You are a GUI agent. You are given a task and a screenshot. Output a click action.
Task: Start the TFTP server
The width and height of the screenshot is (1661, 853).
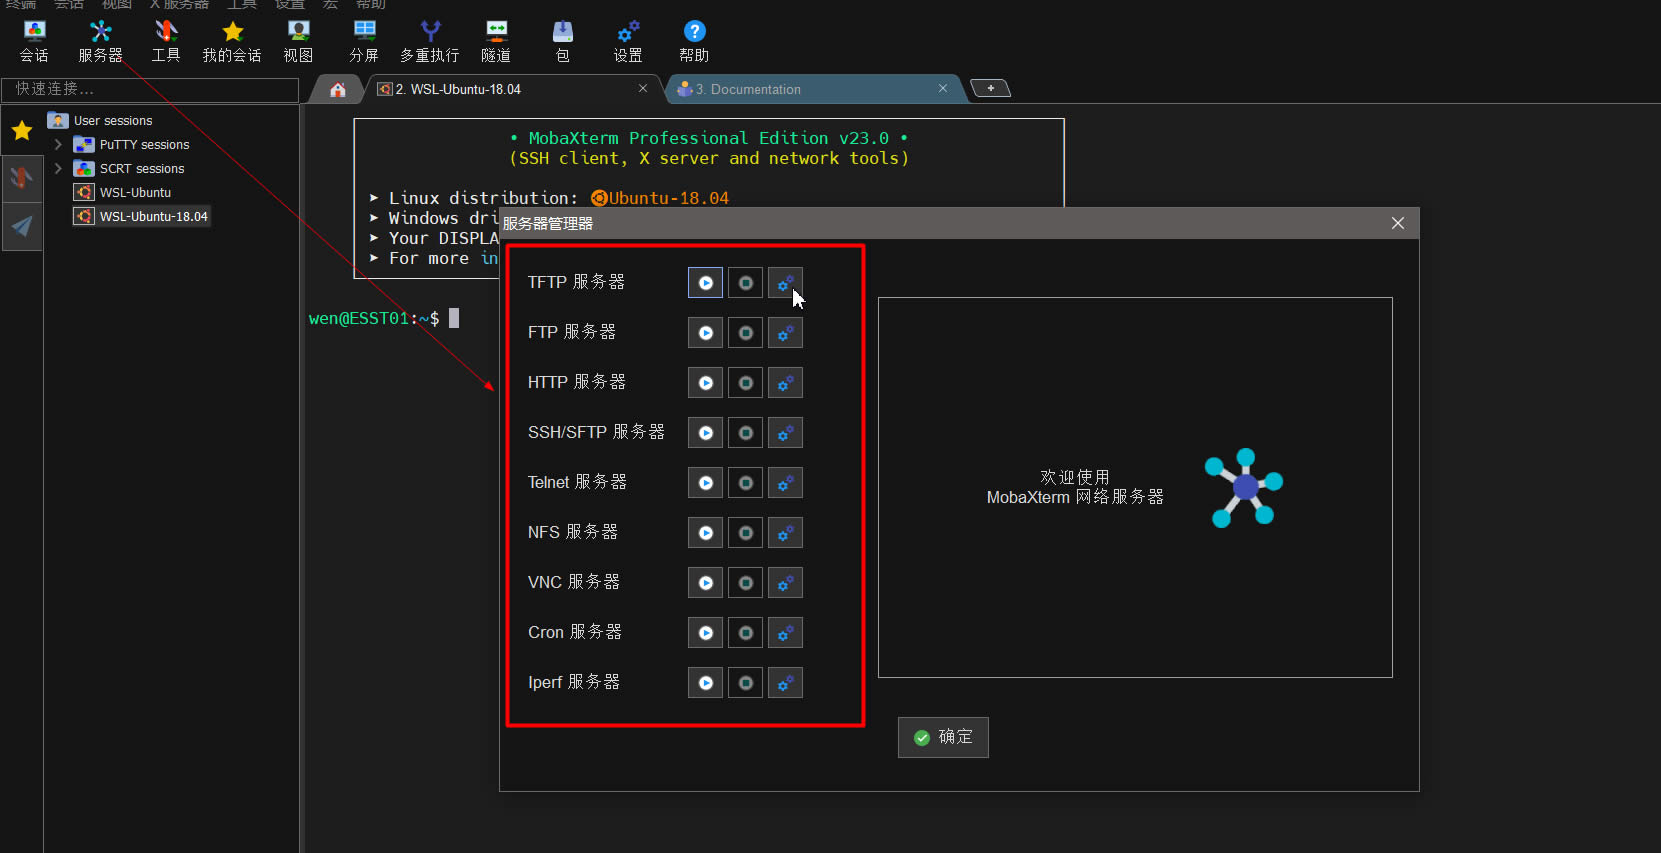click(x=705, y=283)
